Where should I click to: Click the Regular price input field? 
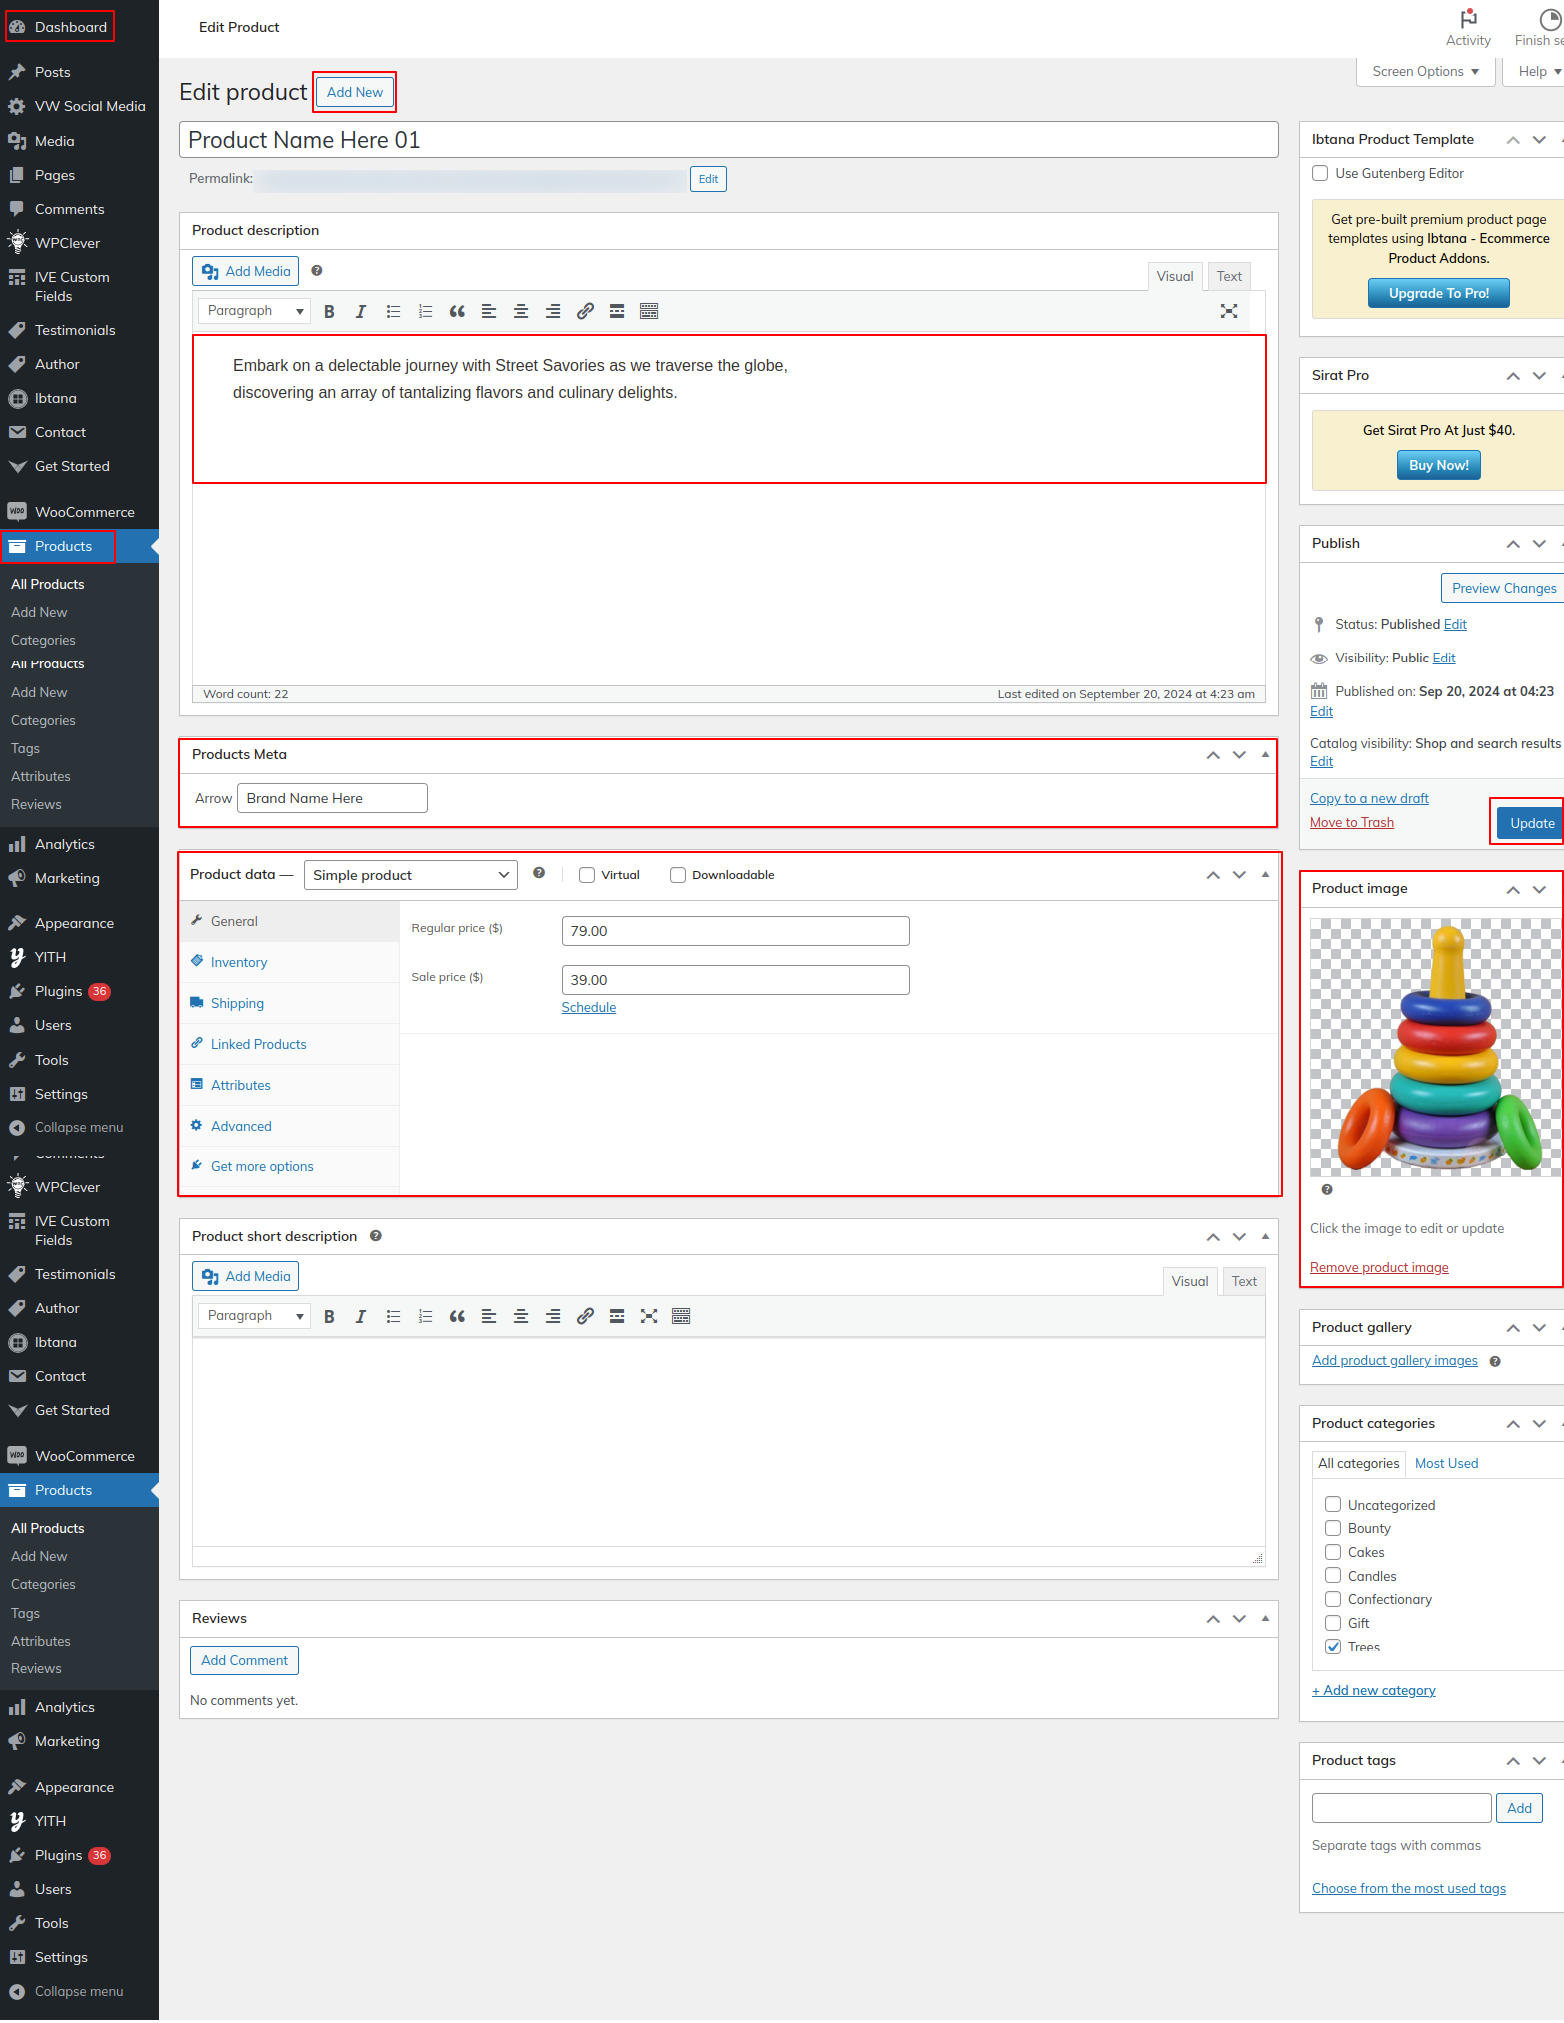pos(735,931)
